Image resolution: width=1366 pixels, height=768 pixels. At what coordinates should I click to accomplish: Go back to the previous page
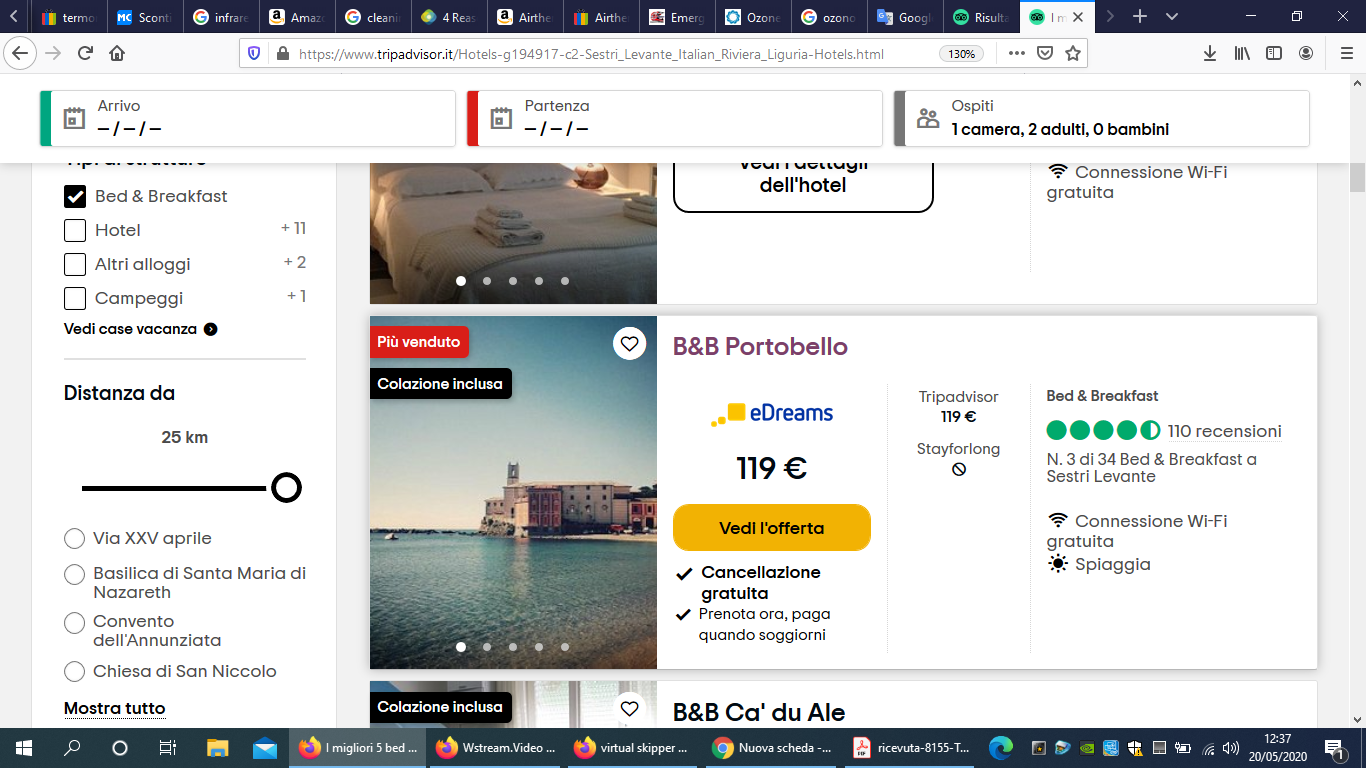click(21, 53)
